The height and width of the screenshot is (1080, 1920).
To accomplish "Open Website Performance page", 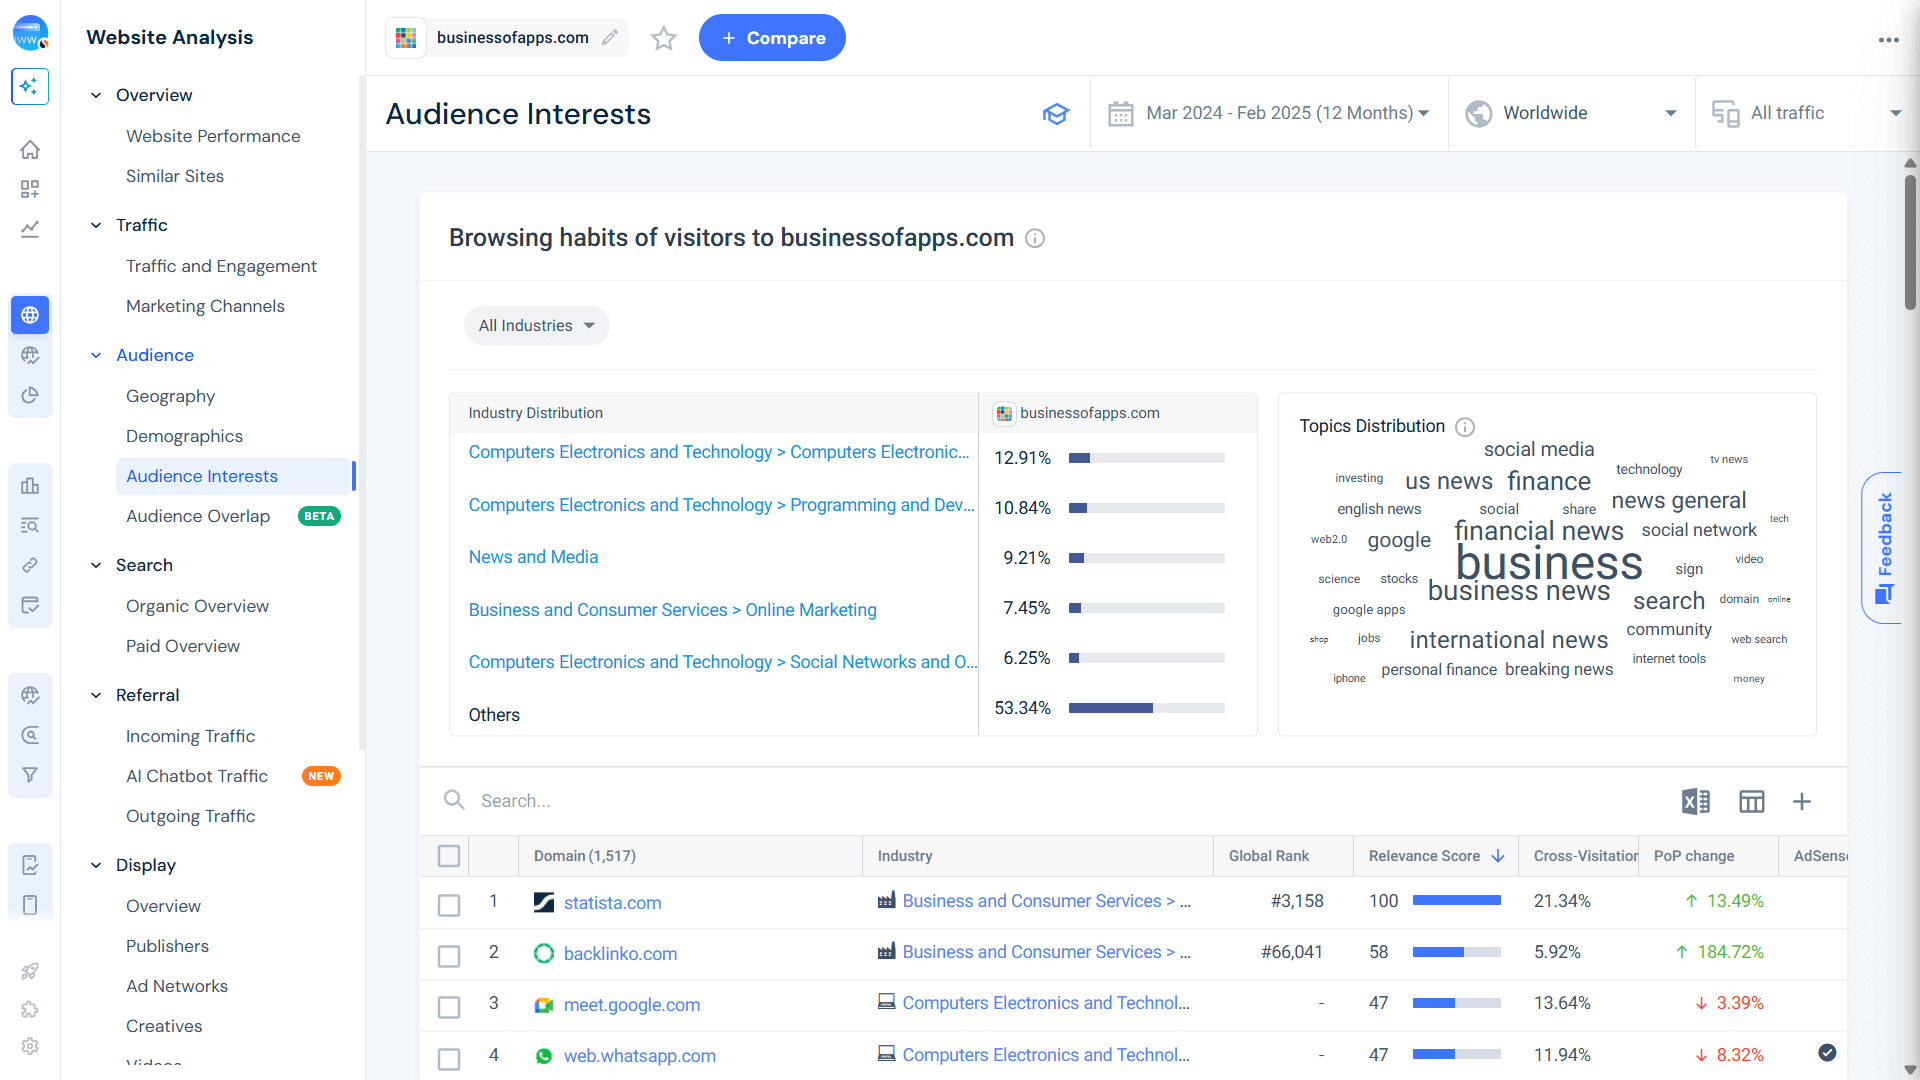I will tap(213, 136).
